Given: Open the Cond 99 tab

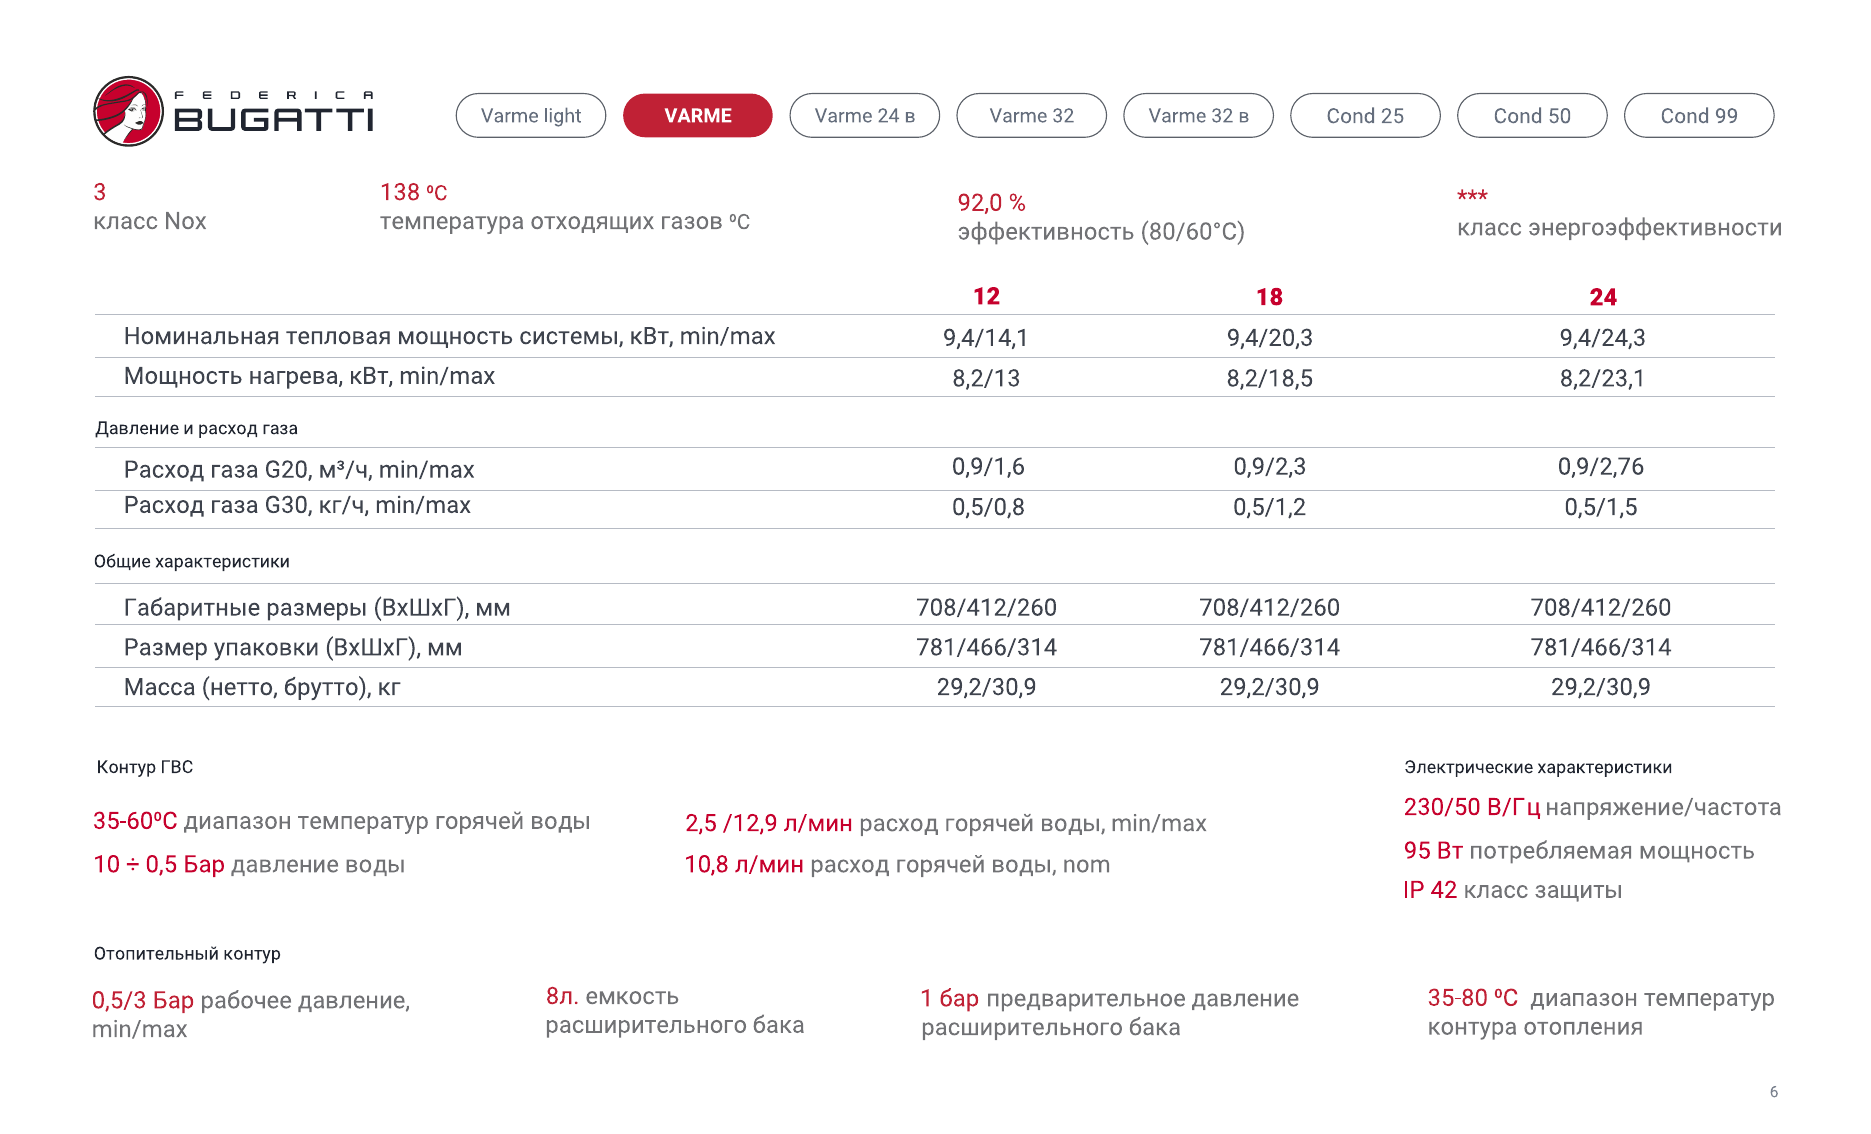Looking at the screenshot, I should (x=1699, y=116).
